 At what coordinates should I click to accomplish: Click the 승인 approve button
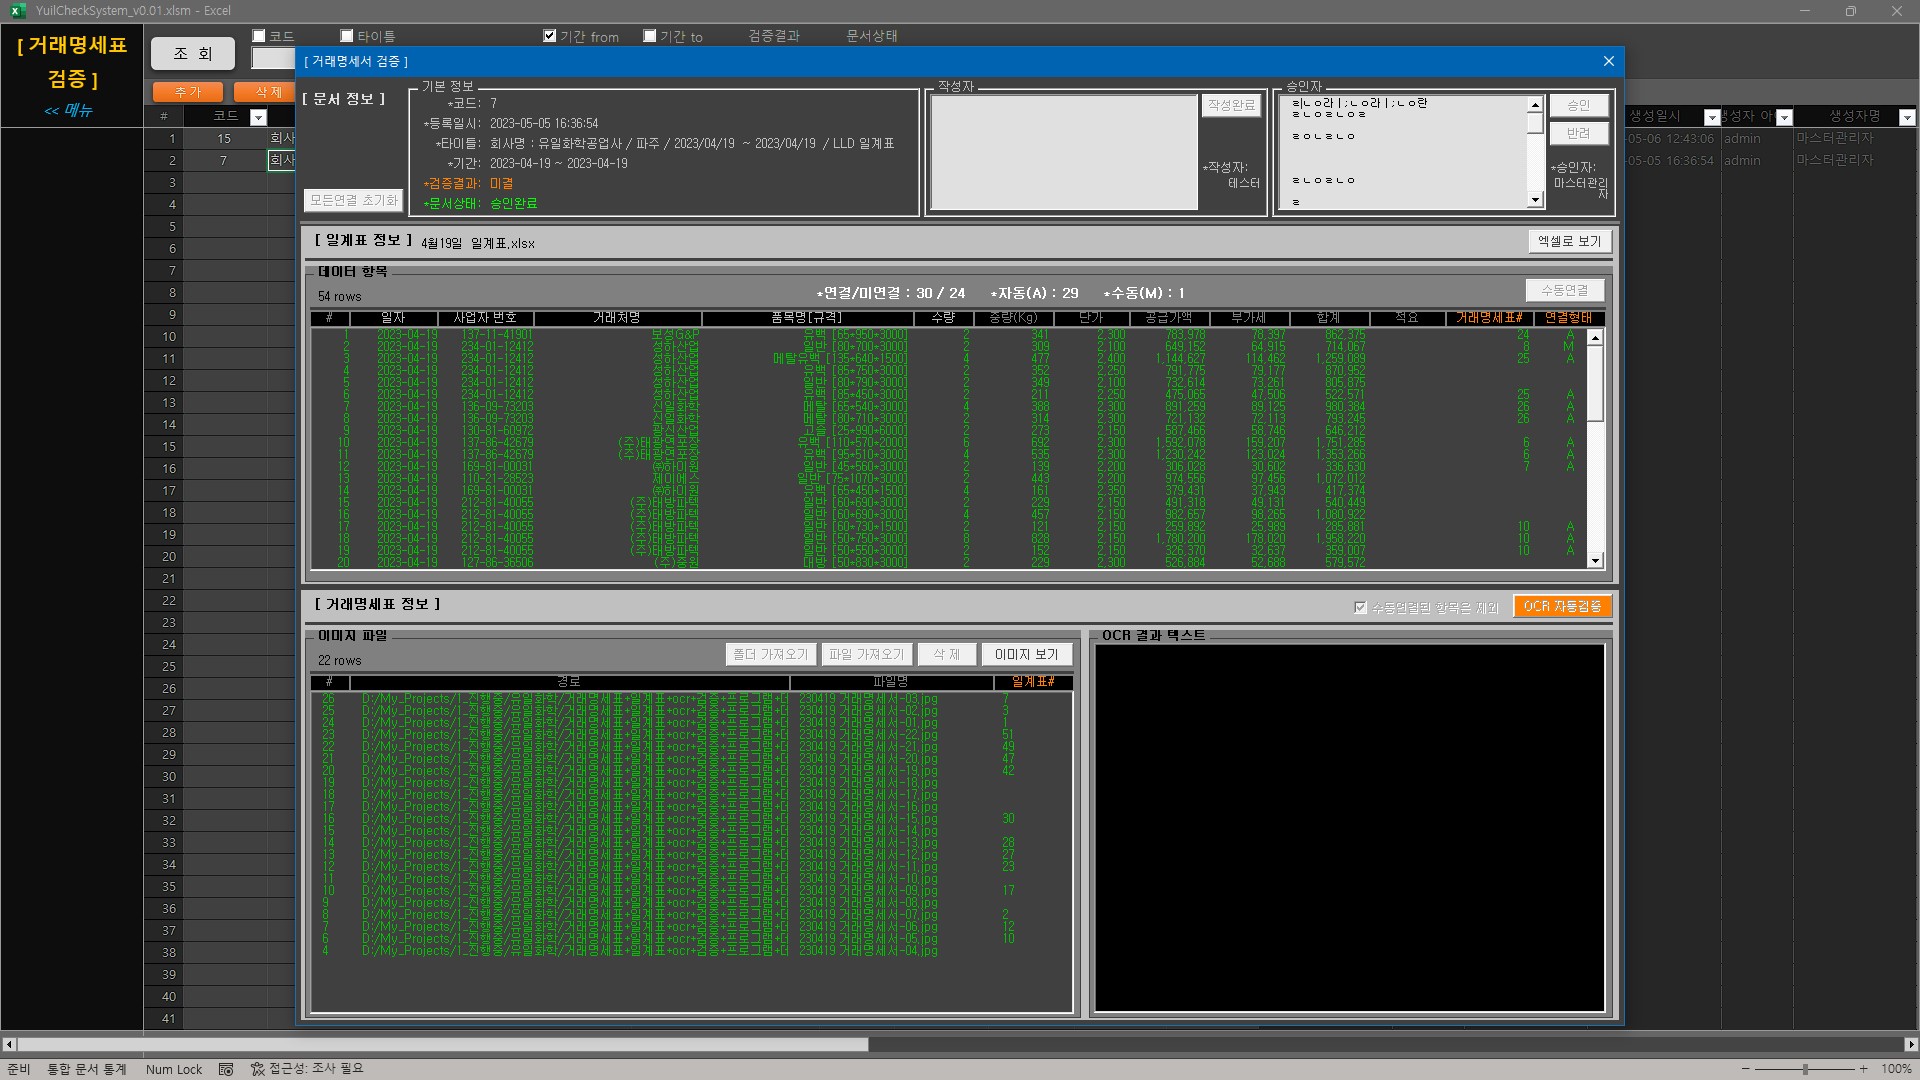1579,105
